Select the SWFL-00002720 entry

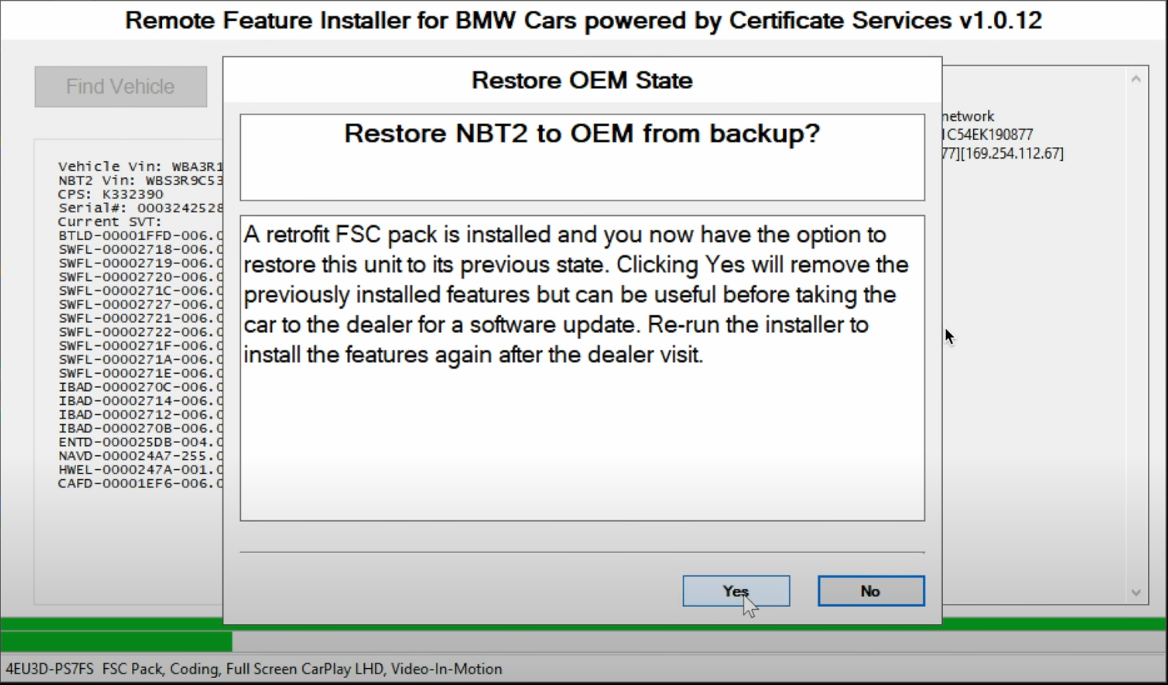(x=141, y=277)
